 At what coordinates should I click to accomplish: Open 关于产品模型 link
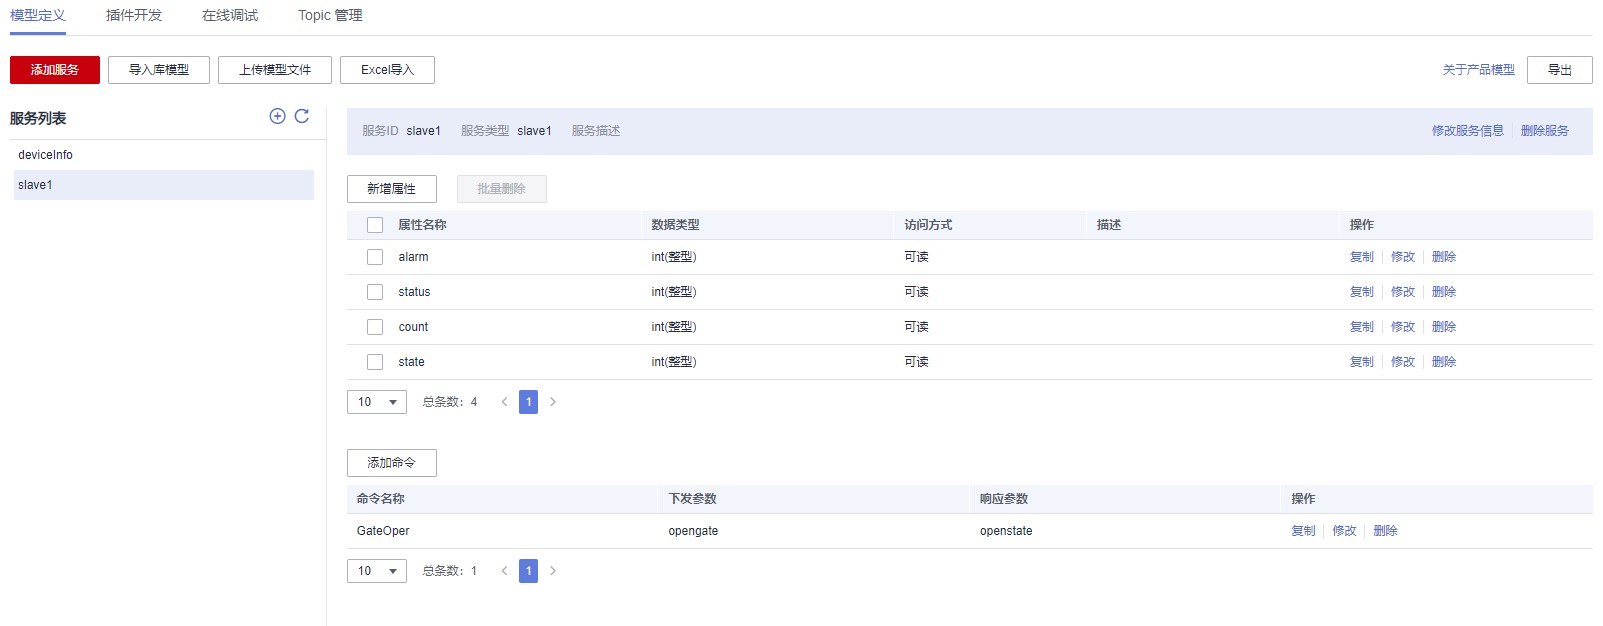(1478, 70)
